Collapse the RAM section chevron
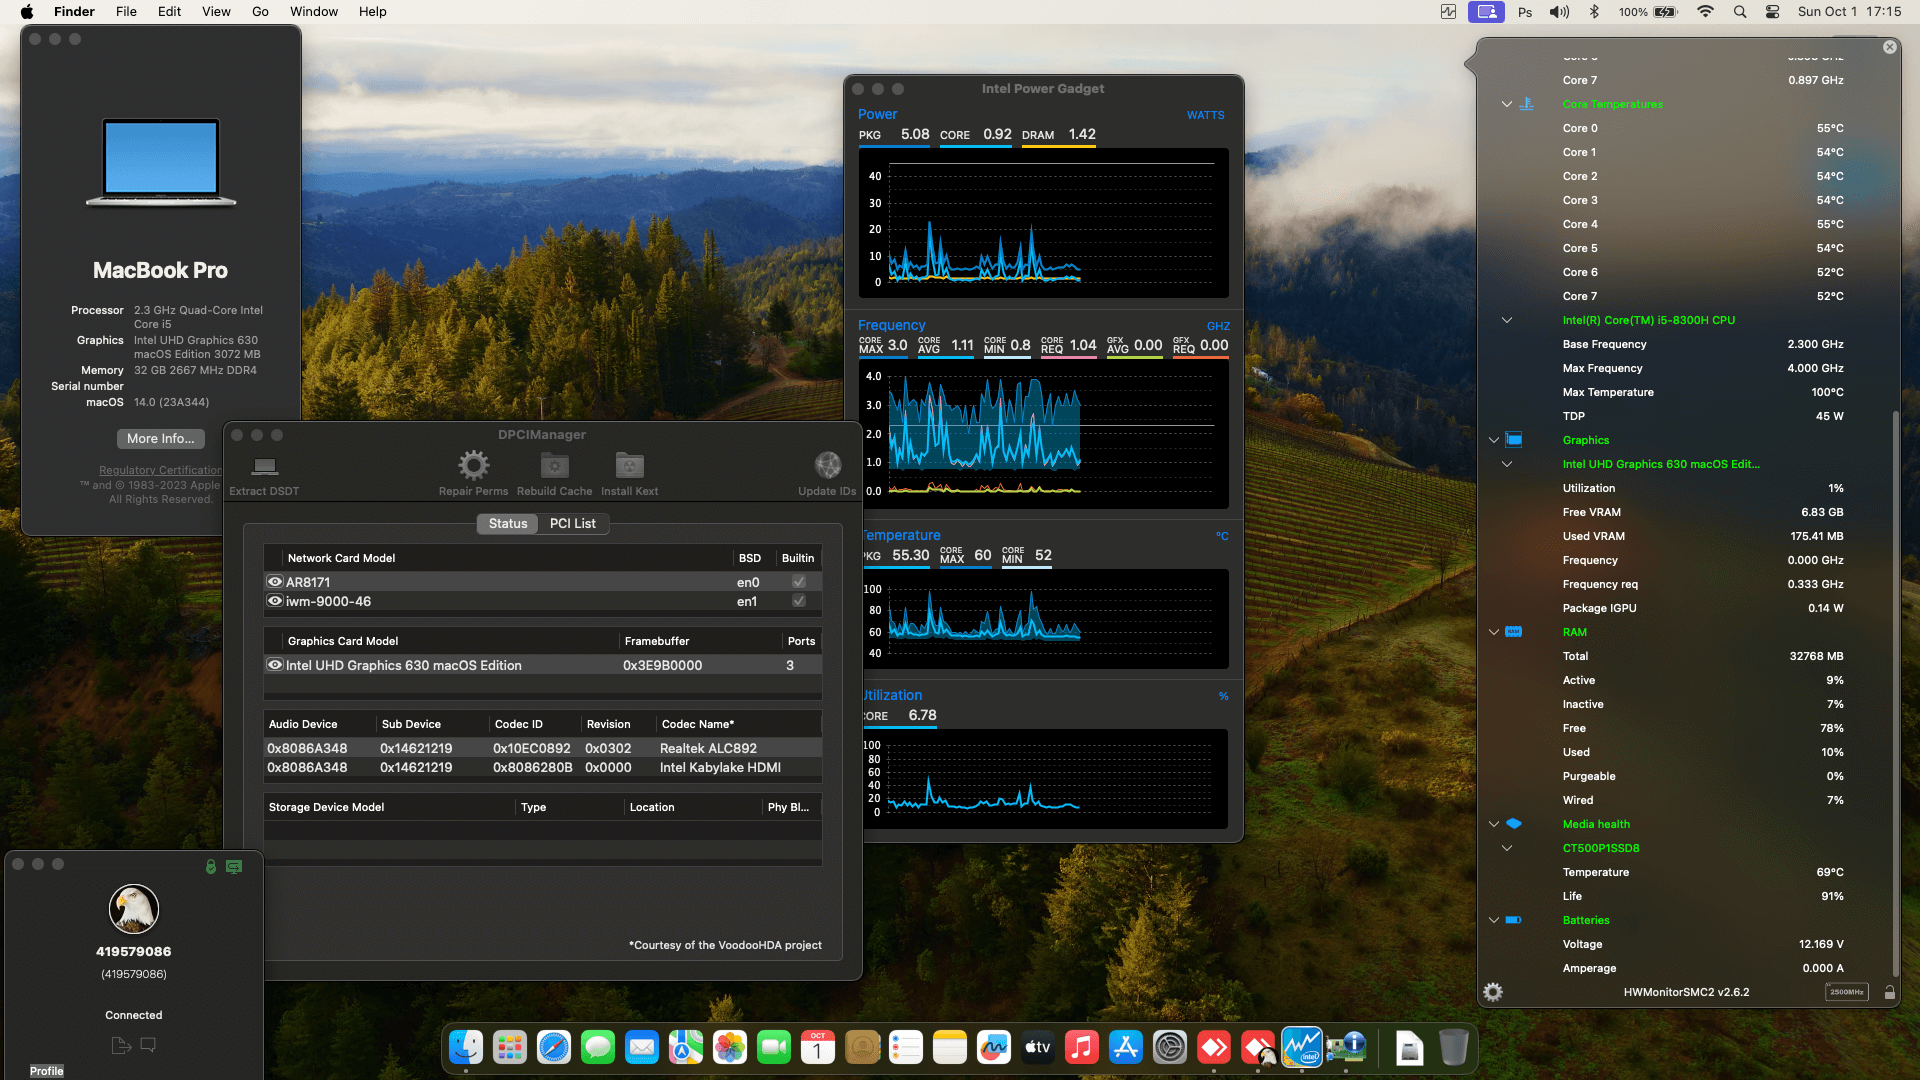This screenshot has height=1080, width=1920. point(1494,632)
